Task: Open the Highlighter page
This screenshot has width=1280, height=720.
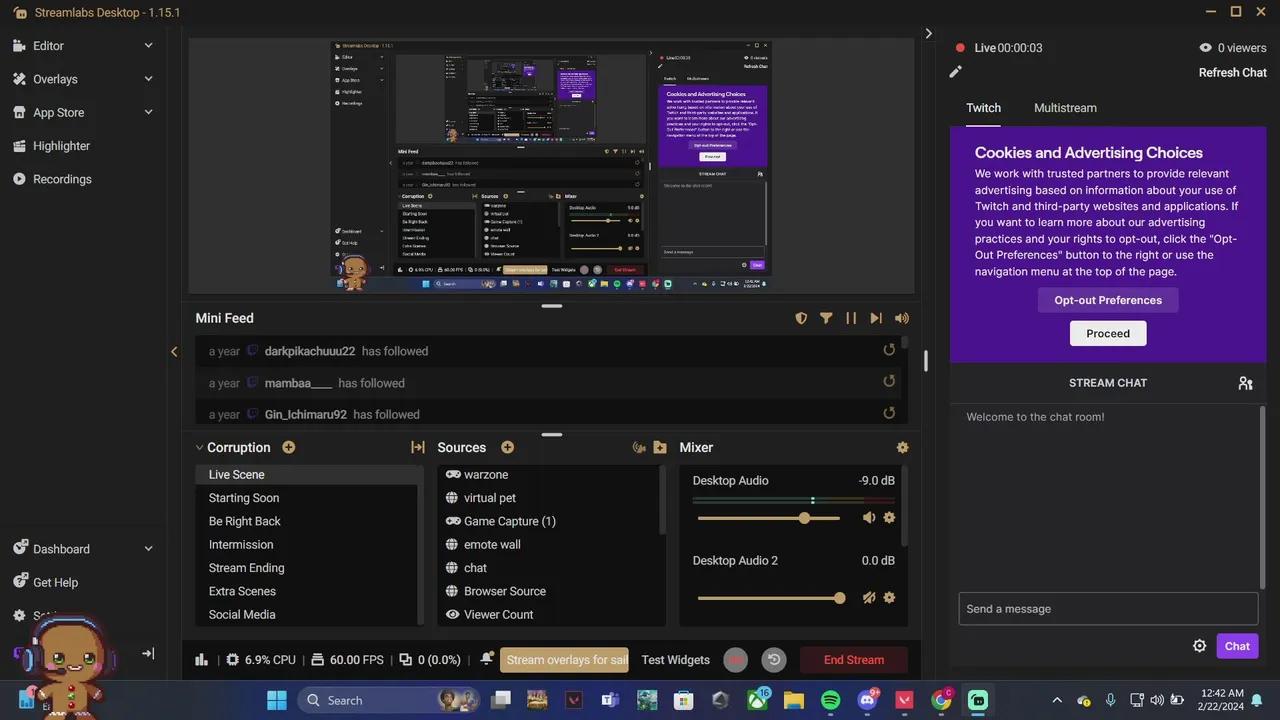Action: pos(61,146)
